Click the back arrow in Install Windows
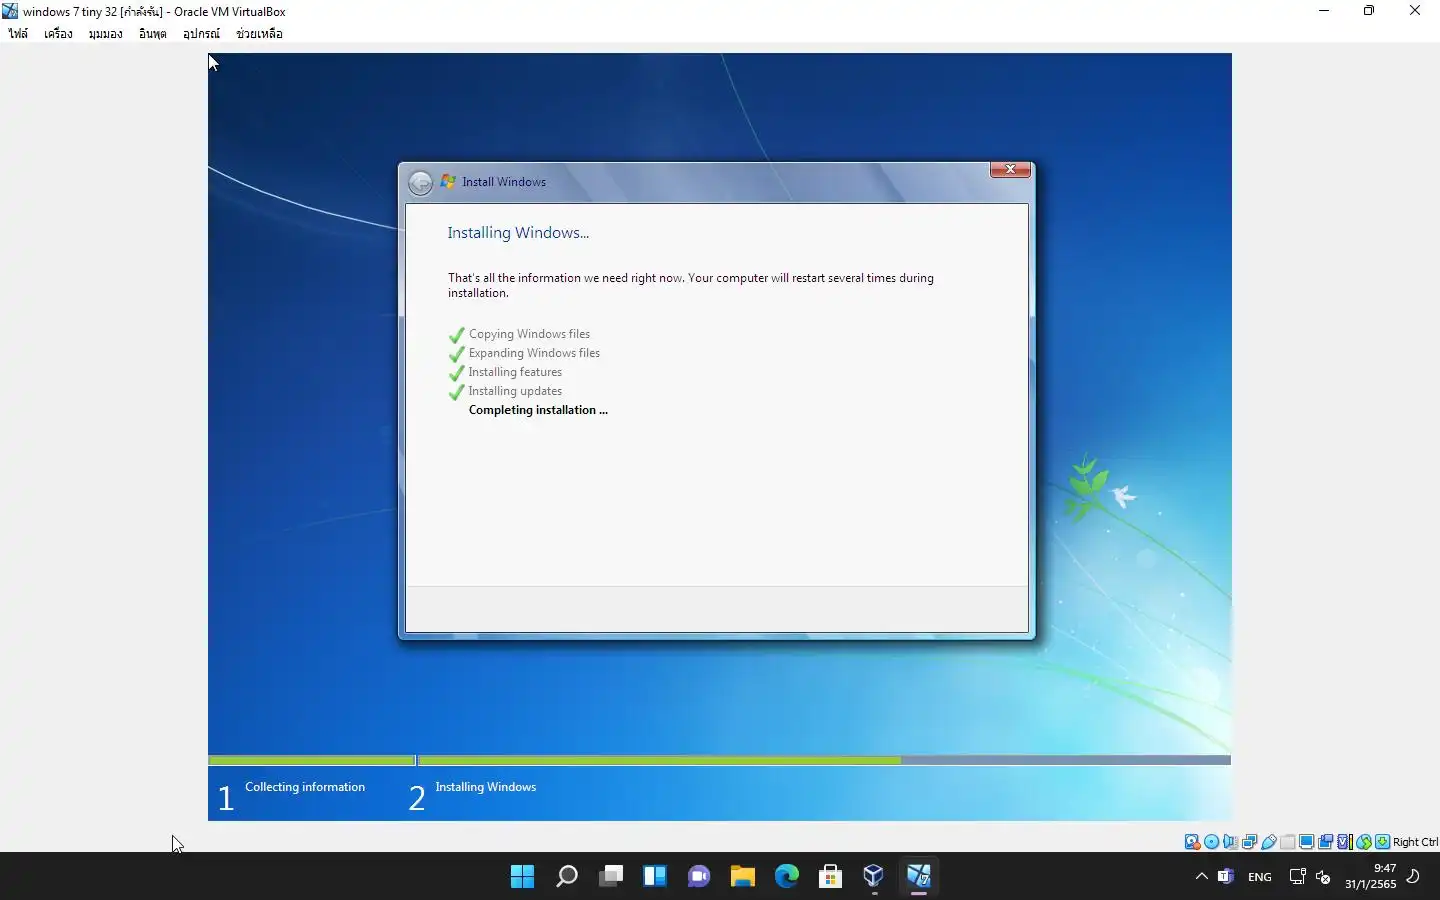Image resolution: width=1440 pixels, height=900 pixels. pyautogui.click(x=421, y=182)
